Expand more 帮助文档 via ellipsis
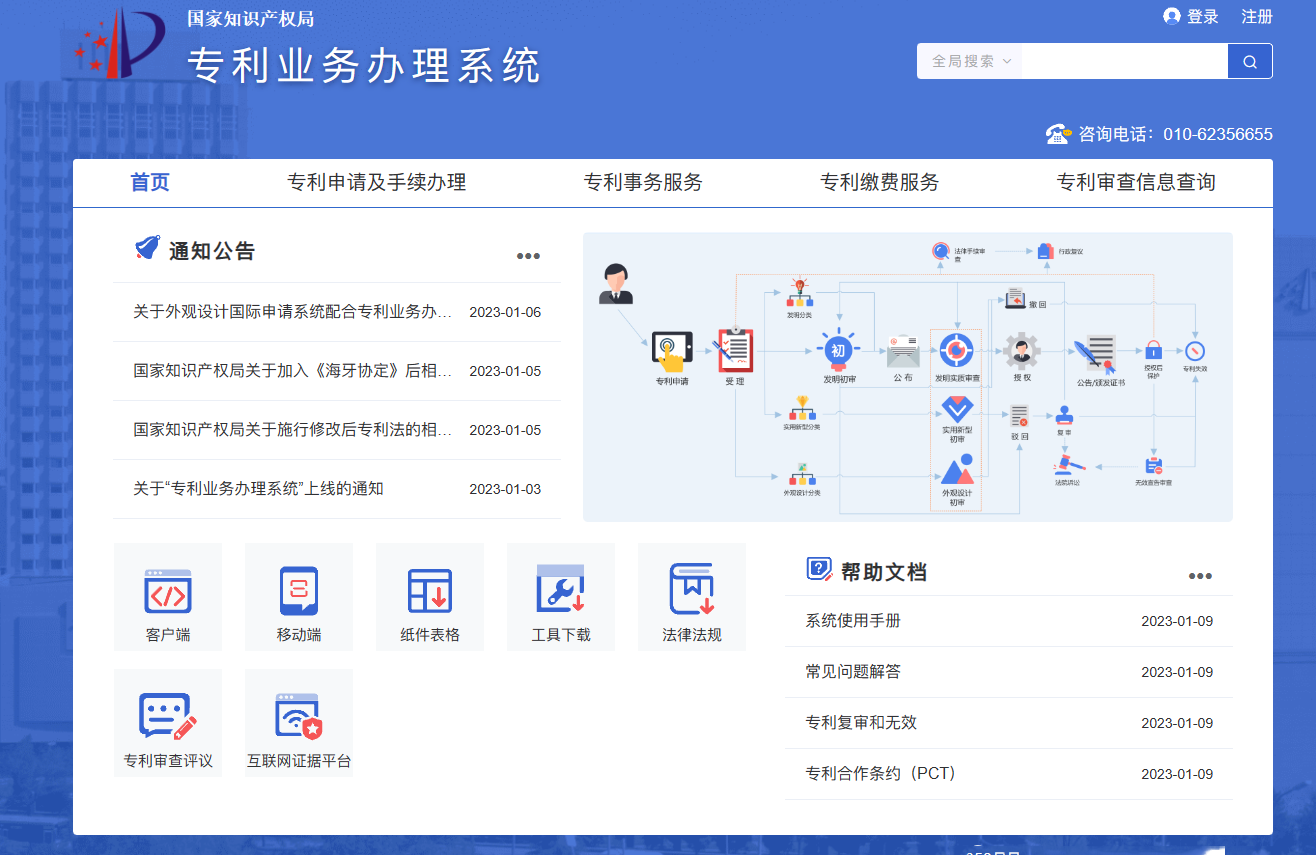This screenshot has width=1316, height=855. coord(1200,576)
